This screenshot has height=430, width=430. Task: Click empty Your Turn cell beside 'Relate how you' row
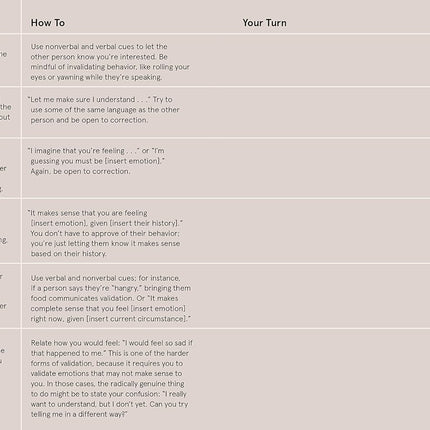click(x=333, y=379)
